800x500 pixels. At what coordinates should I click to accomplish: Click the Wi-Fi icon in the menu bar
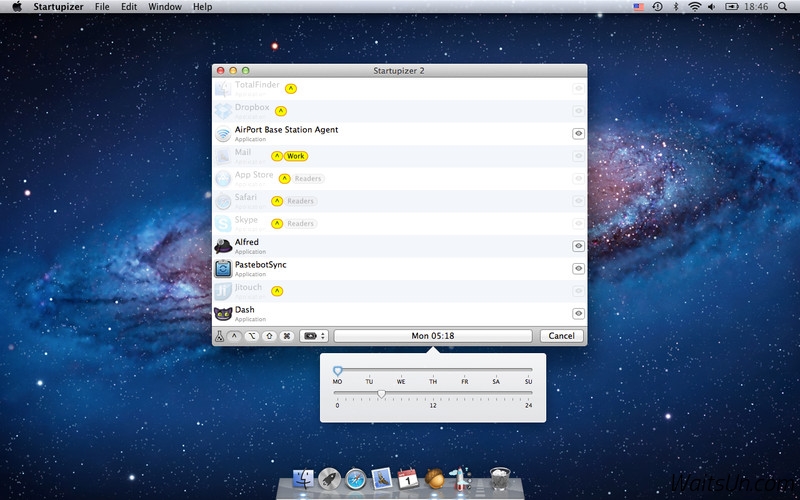point(694,7)
